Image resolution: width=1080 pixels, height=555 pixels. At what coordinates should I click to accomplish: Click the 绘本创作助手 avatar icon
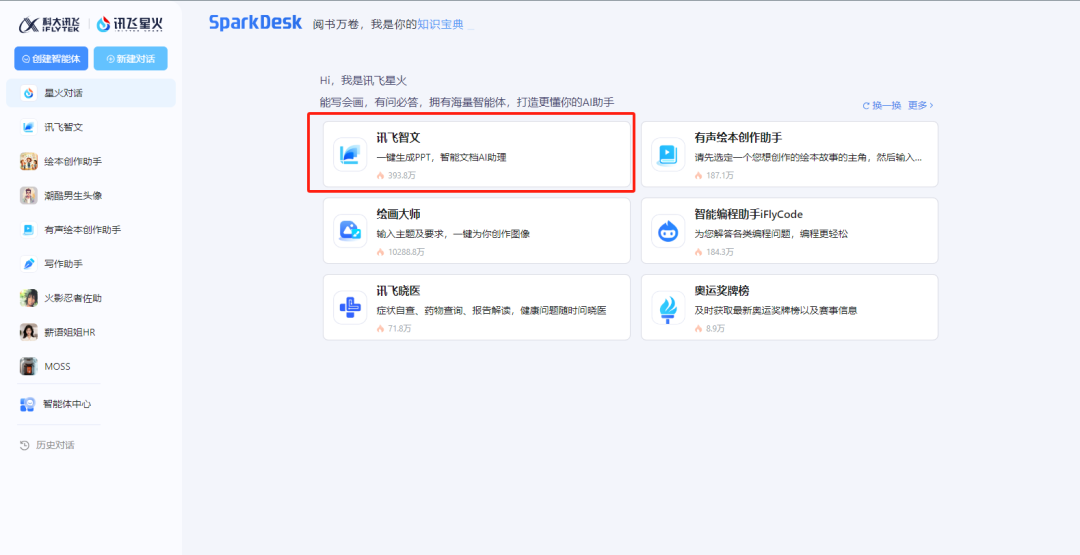pos(28,161)
